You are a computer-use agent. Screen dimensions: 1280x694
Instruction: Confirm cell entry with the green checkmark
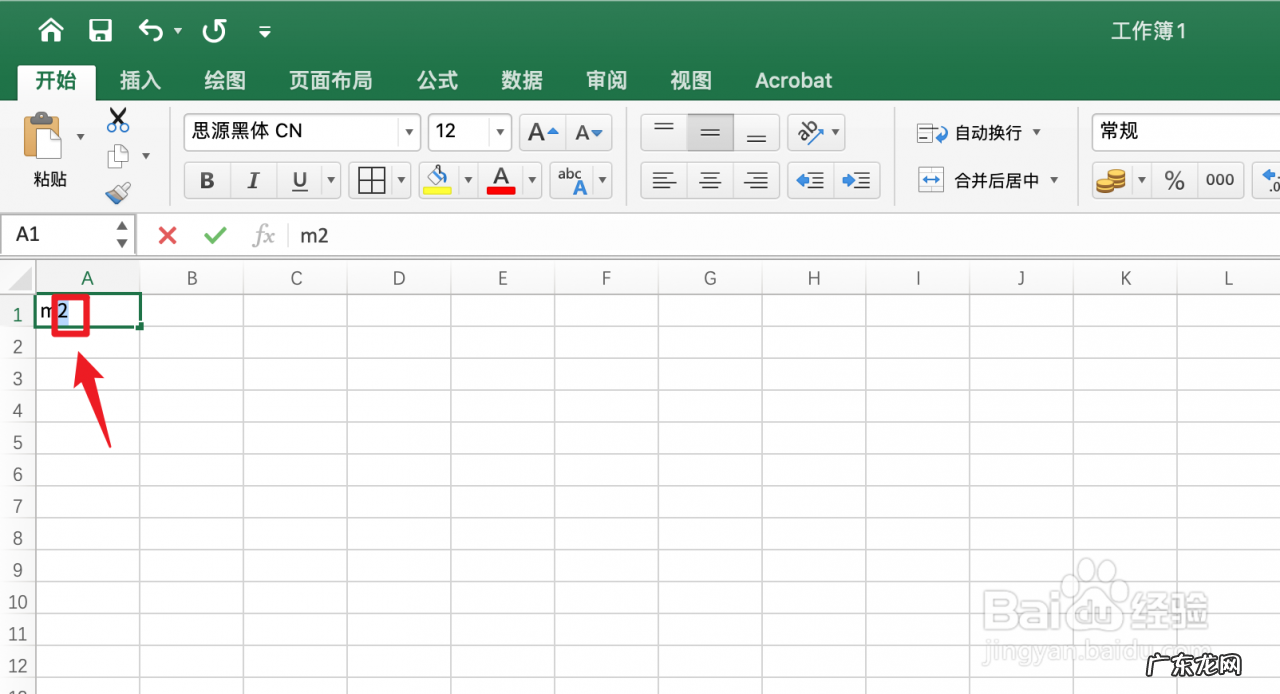click(x=214, y=236)
